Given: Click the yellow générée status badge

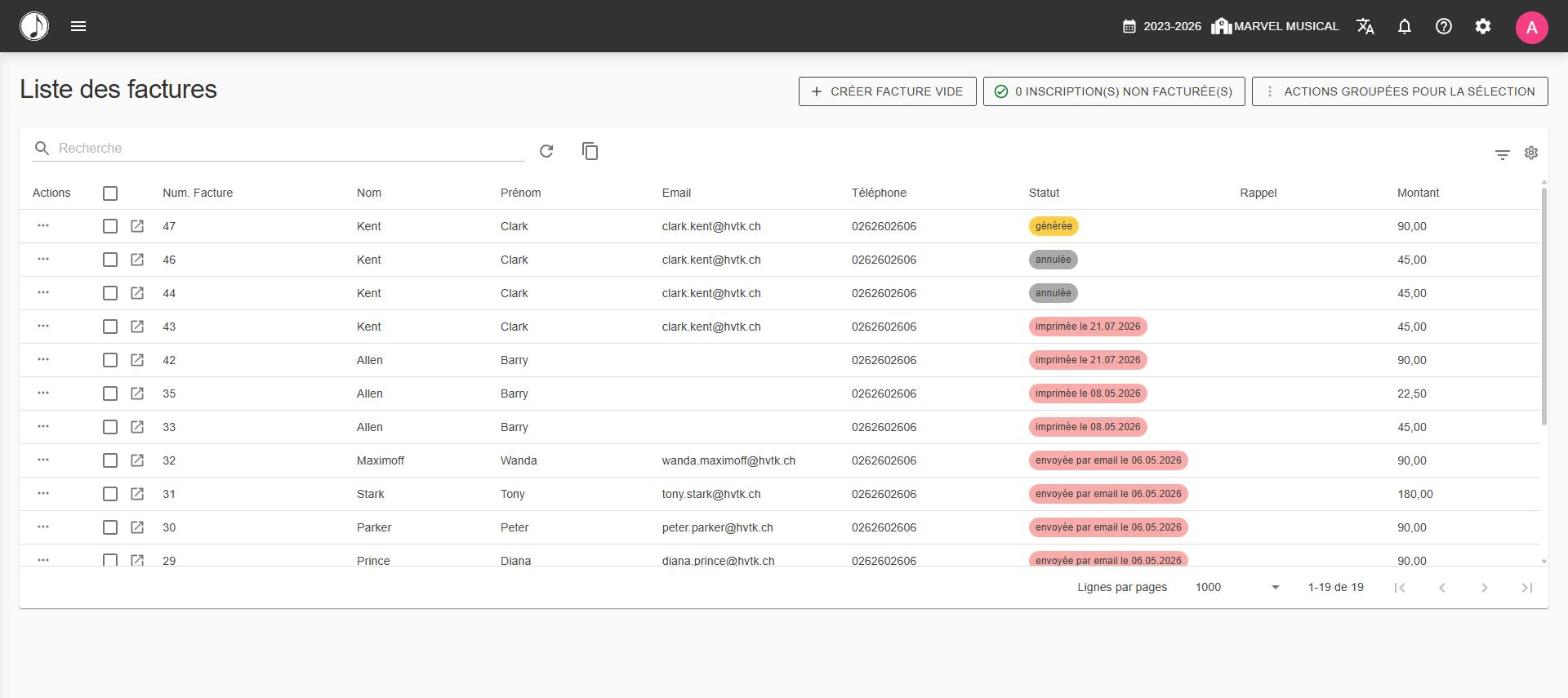Looking at the screenshot, I should point(1053,226).
